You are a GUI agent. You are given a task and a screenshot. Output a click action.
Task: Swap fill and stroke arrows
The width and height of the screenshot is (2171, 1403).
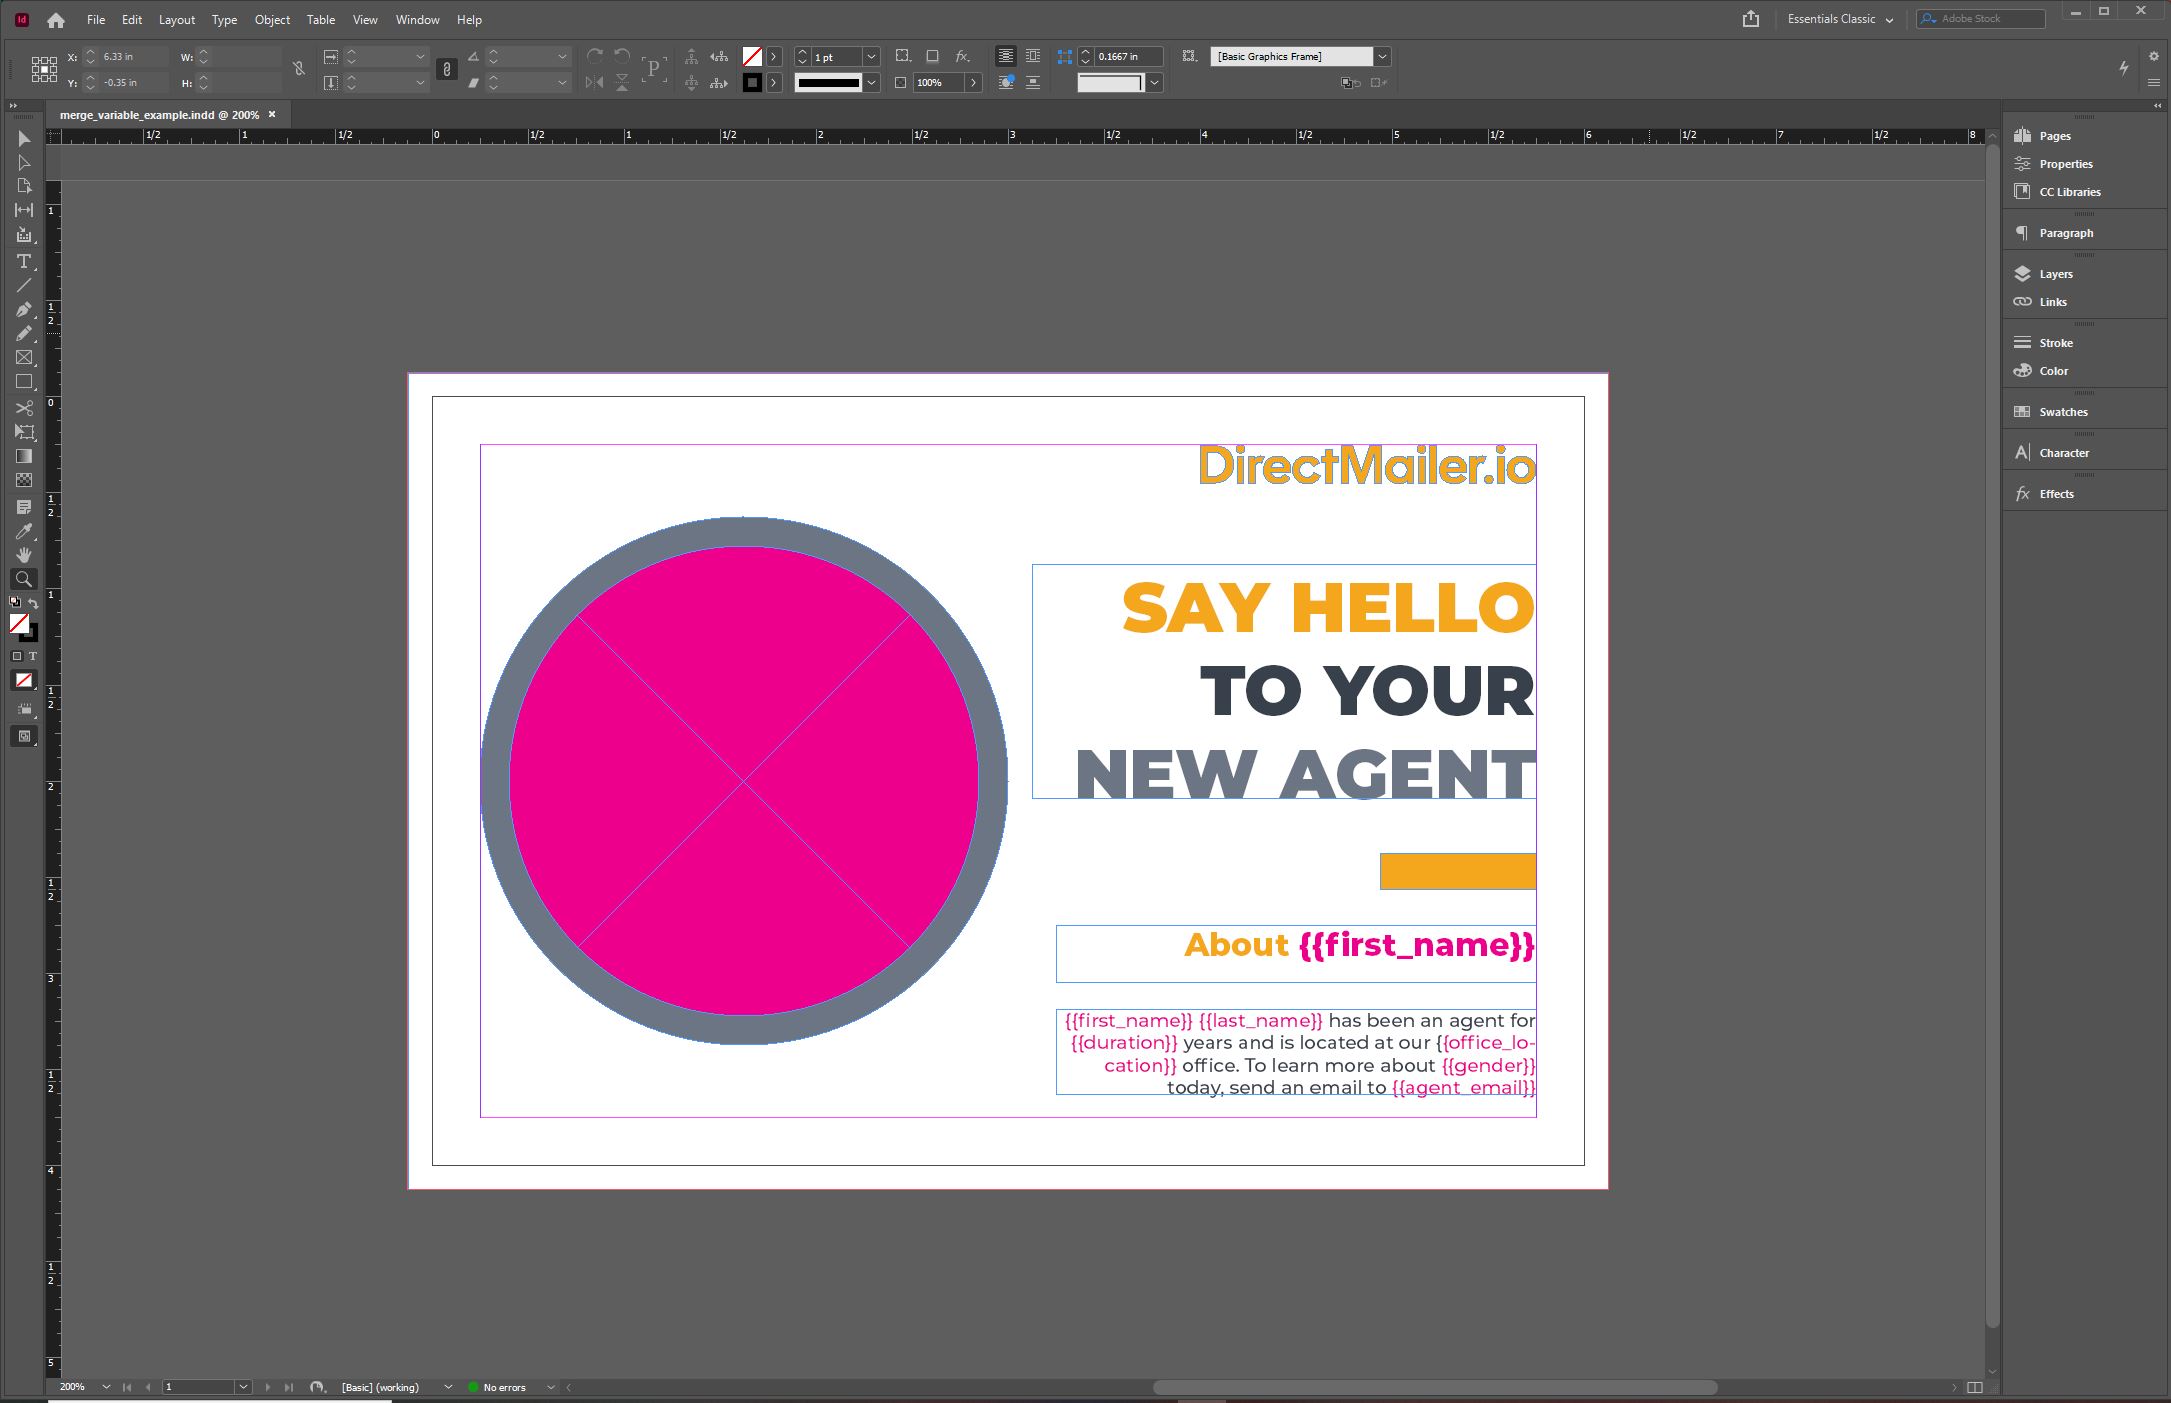pyautogui.click(x=33, y=603)
